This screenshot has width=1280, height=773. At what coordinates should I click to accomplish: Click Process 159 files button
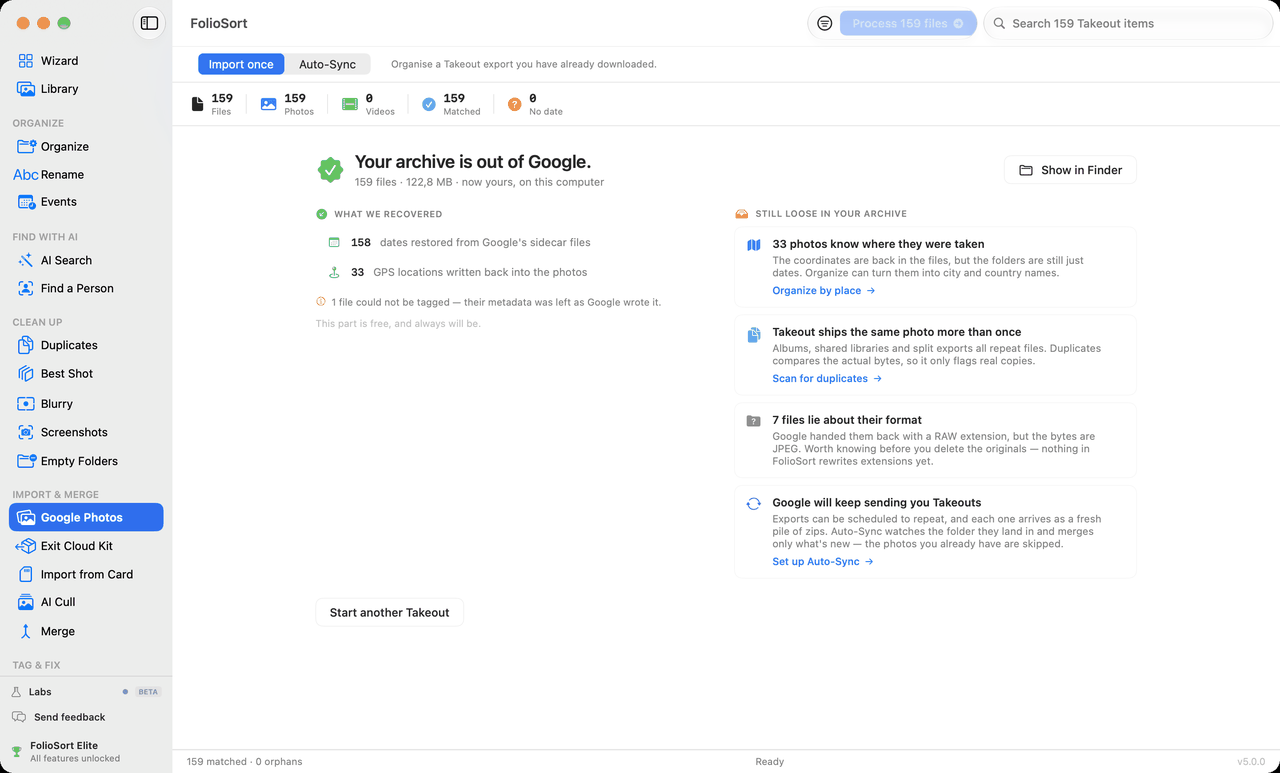coord(908,23)
